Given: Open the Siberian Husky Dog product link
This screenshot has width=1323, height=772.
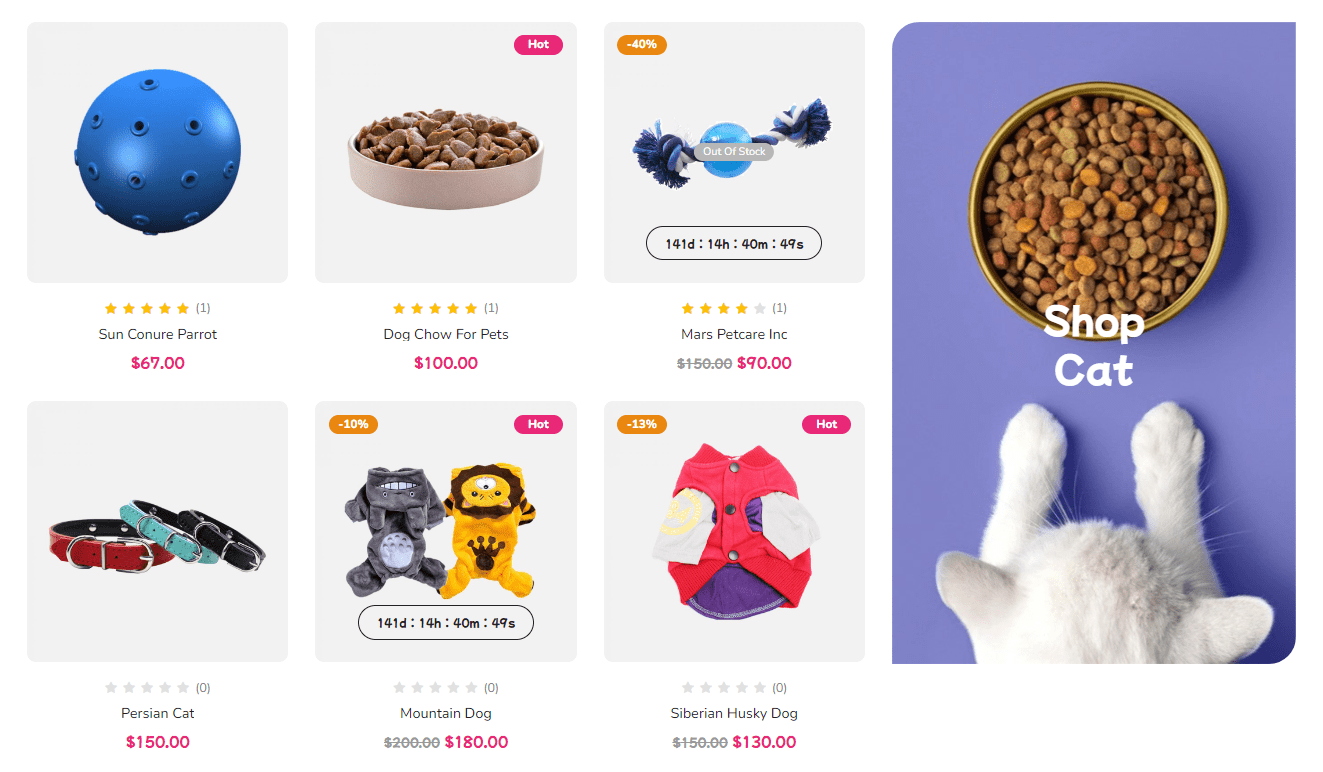Looking at the screenshot, I should point(734,713).
